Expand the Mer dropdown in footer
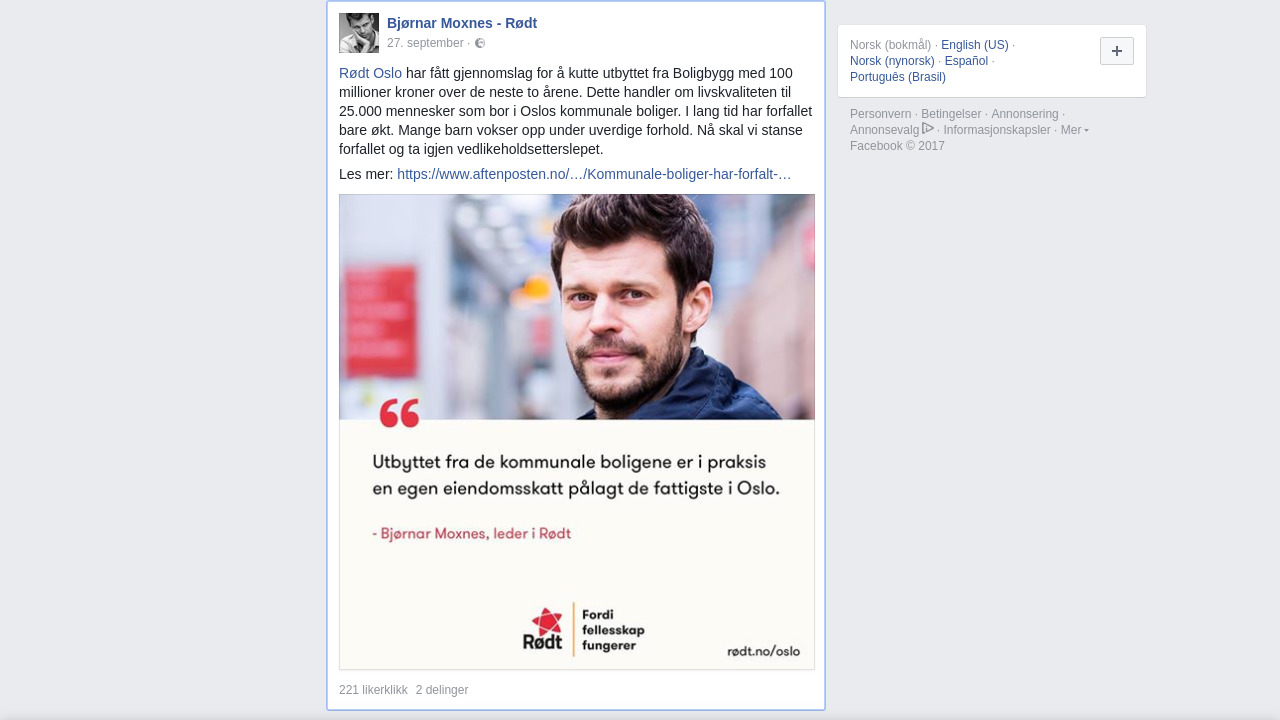This screenshot has height=720, width=1280. pos(1074,130)
